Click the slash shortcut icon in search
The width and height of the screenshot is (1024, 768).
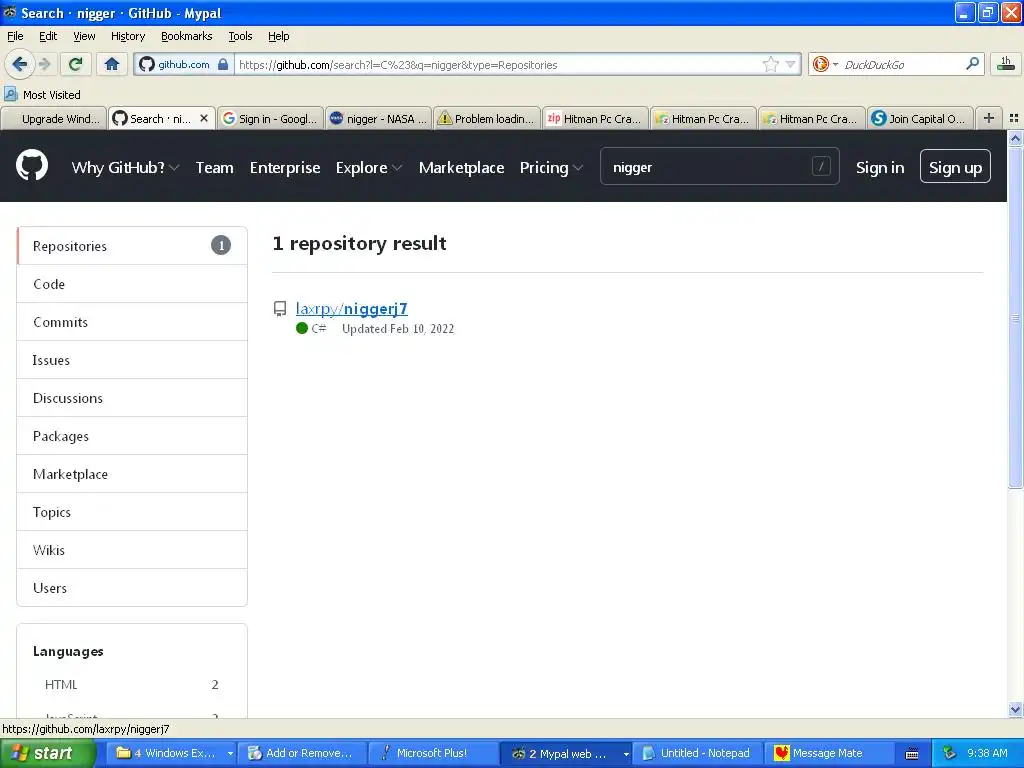pyautogui.click(x=821, y=167)
